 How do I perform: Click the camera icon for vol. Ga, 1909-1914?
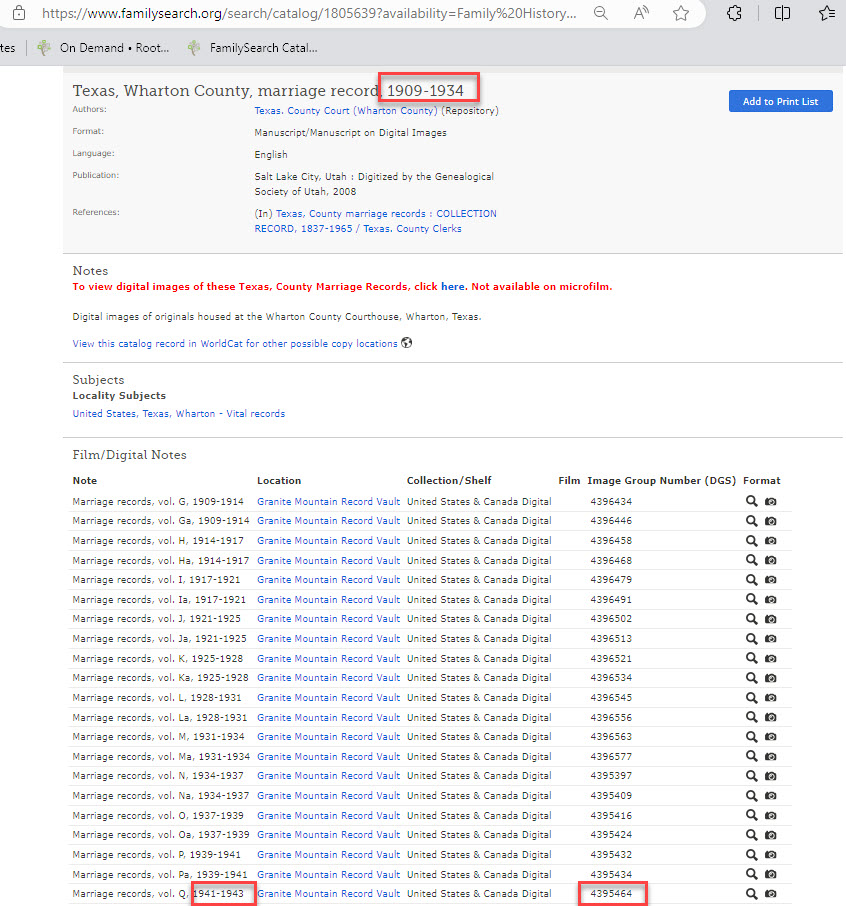click(770, 521)
